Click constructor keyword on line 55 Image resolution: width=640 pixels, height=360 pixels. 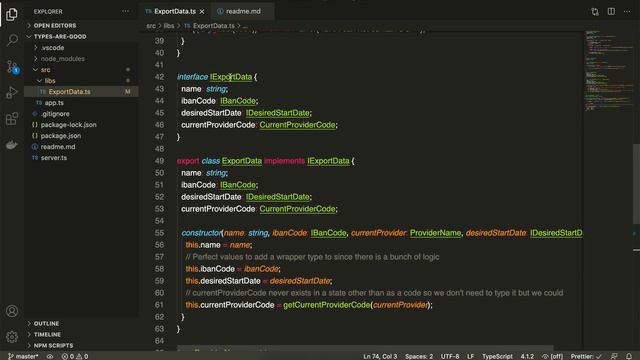point(202,233)
